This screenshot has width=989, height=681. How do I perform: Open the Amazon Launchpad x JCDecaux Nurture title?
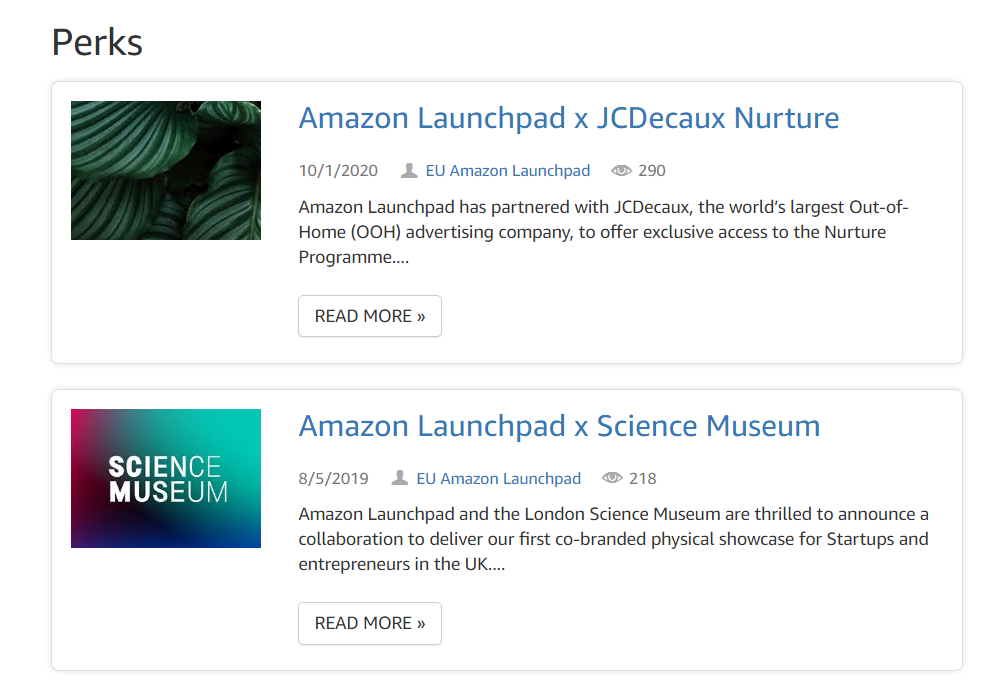(x=568, y=118)
